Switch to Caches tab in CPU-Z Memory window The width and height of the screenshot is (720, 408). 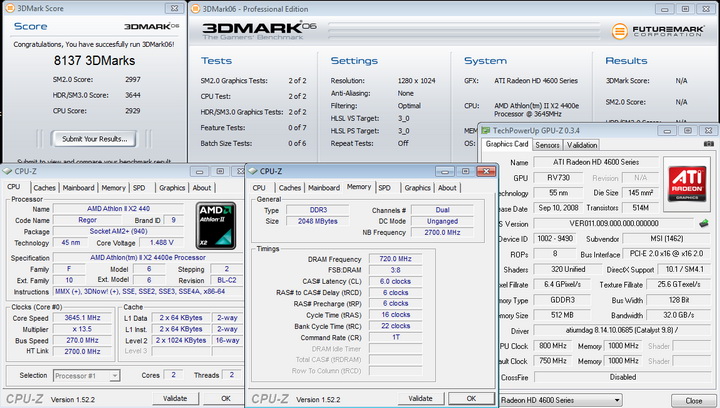point(290,188)
